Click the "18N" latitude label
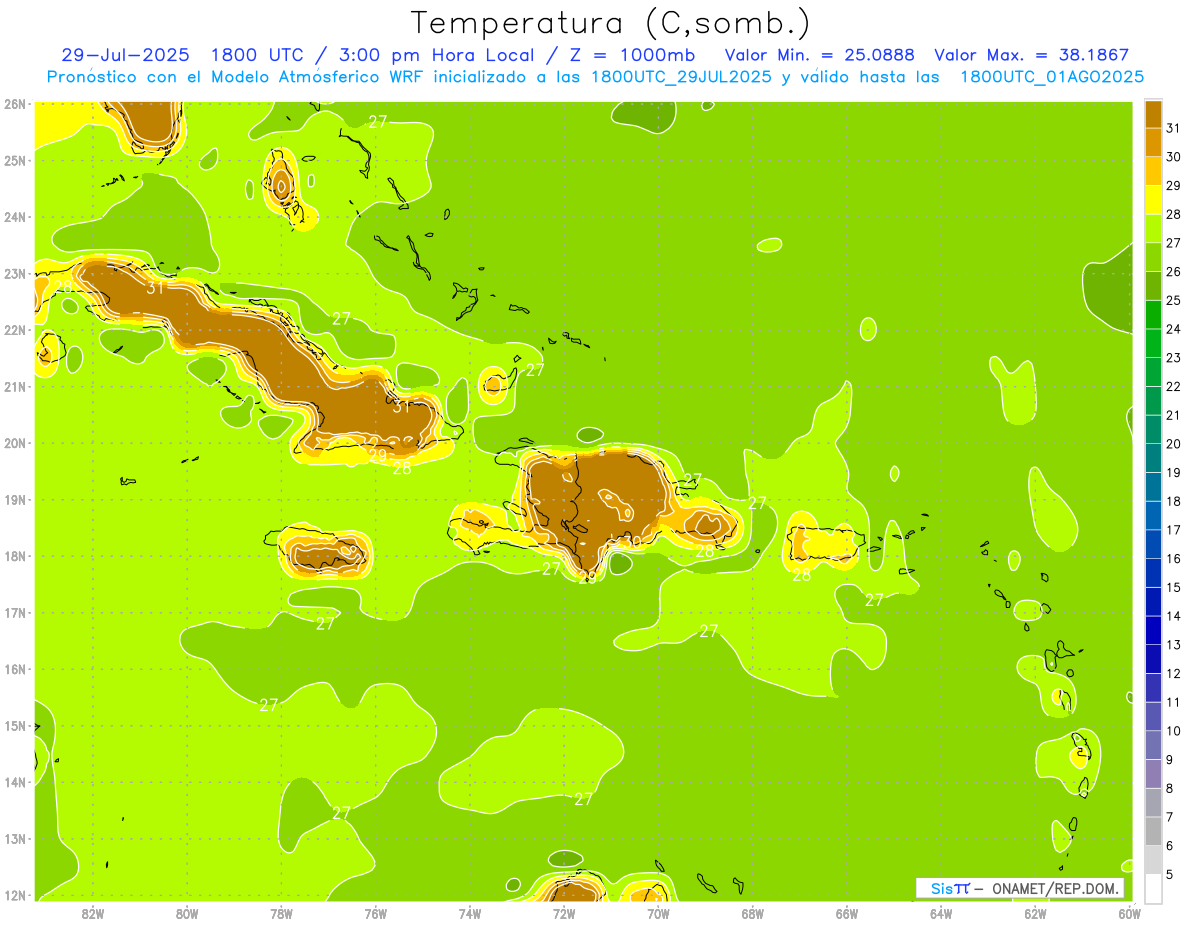Image resolution: width=1200 pixels, height=927 pixels. click(x=15, y=556)
